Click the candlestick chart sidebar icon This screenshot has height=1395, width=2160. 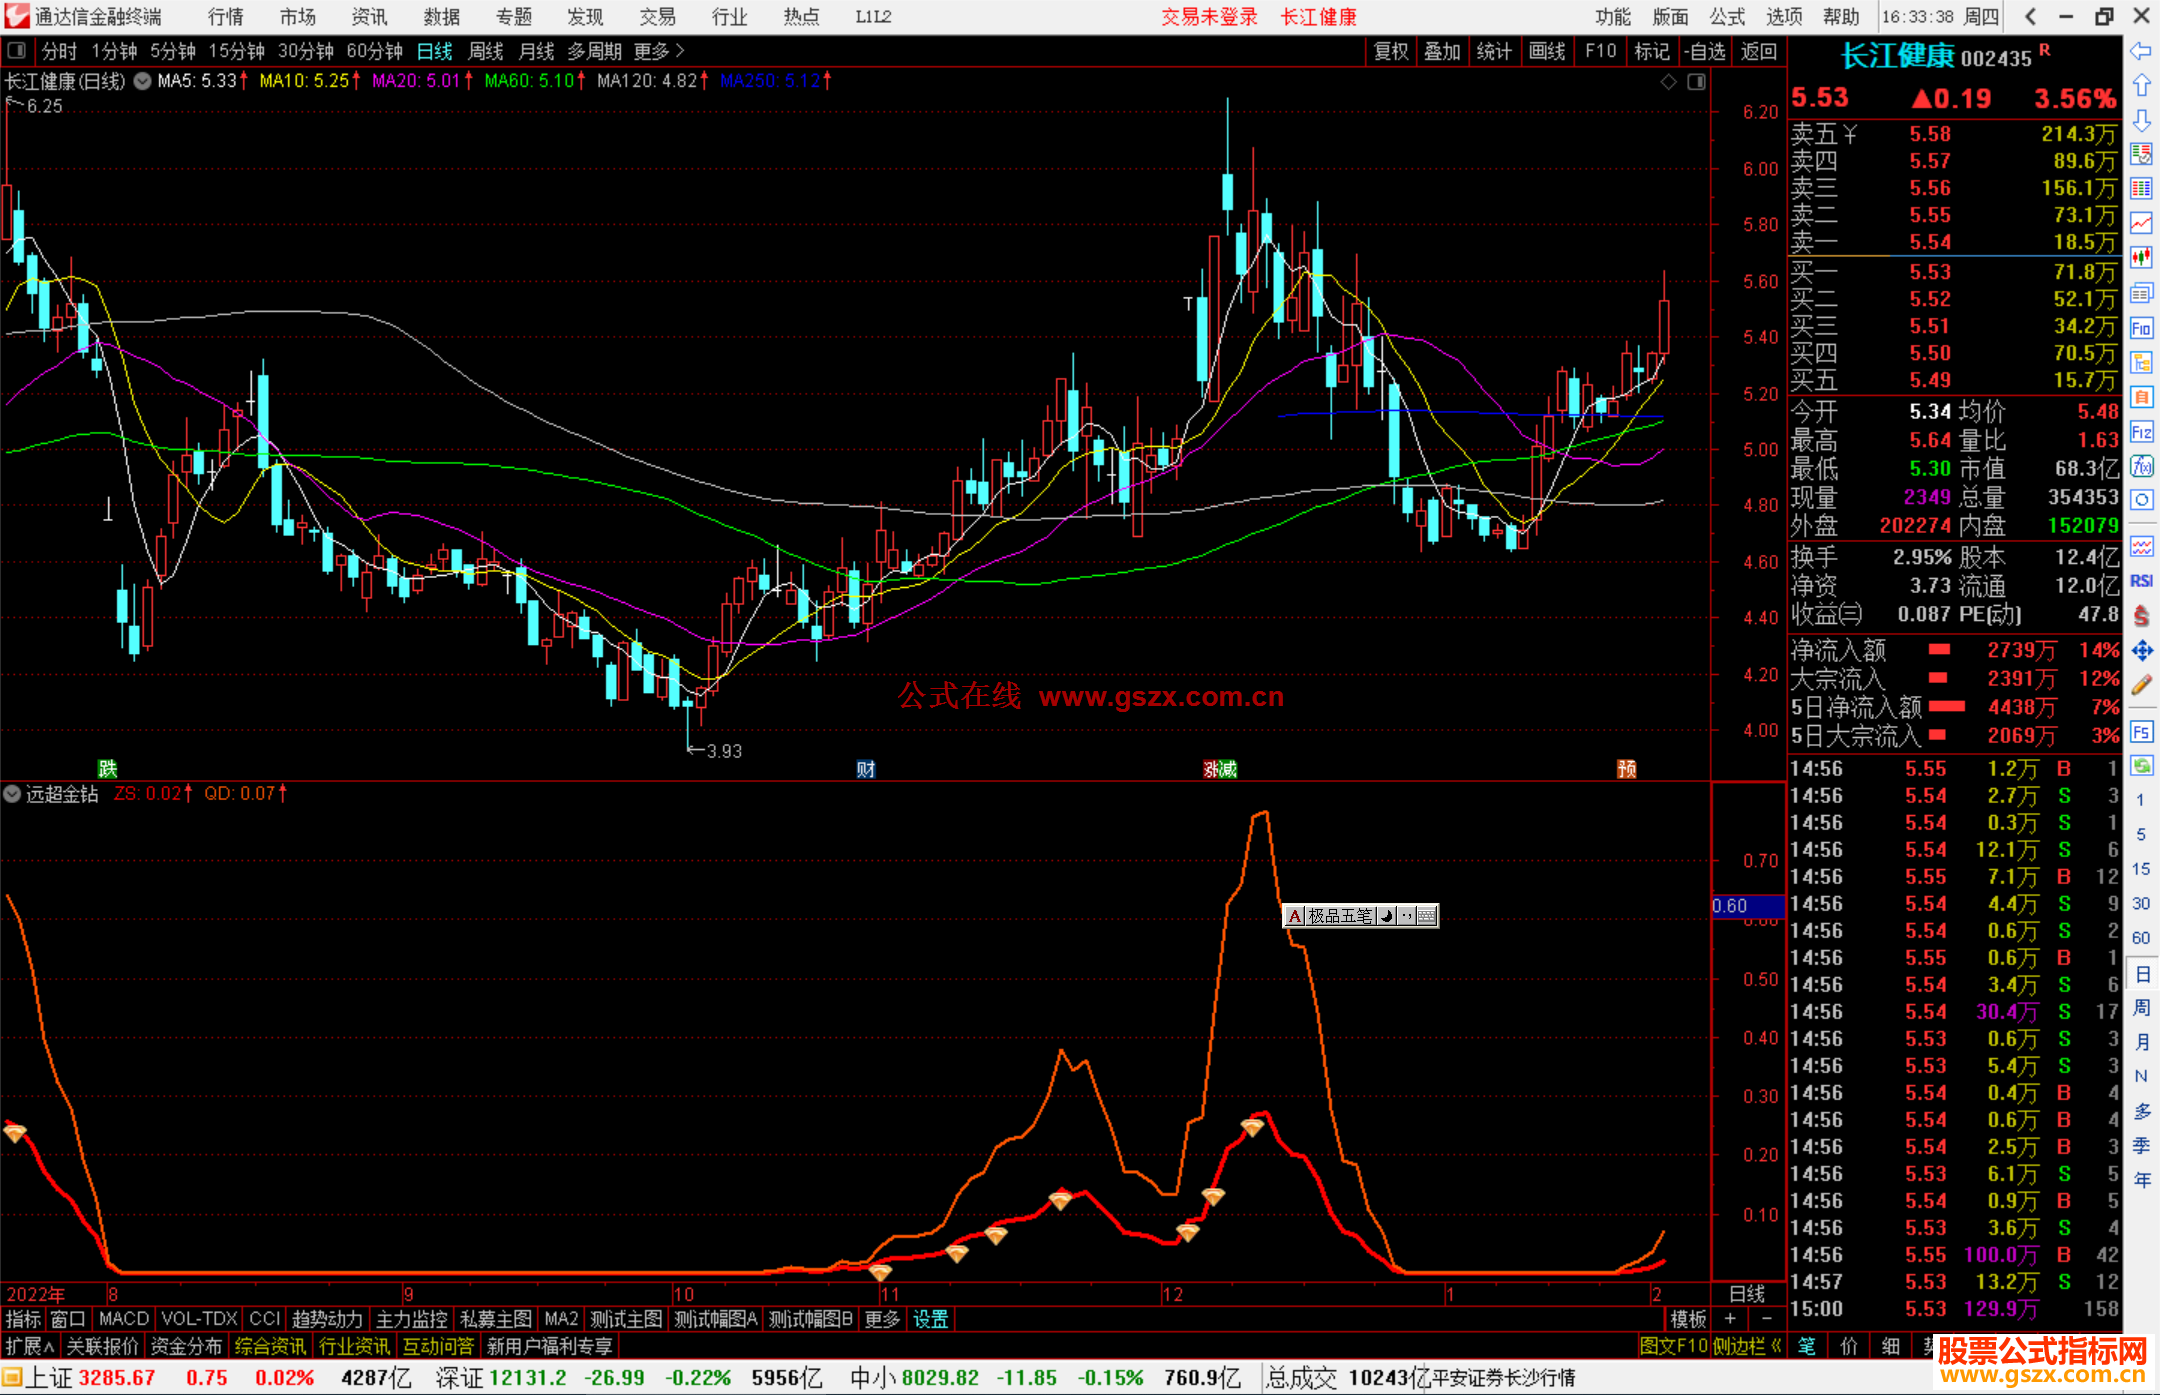tap(2141, 258)
